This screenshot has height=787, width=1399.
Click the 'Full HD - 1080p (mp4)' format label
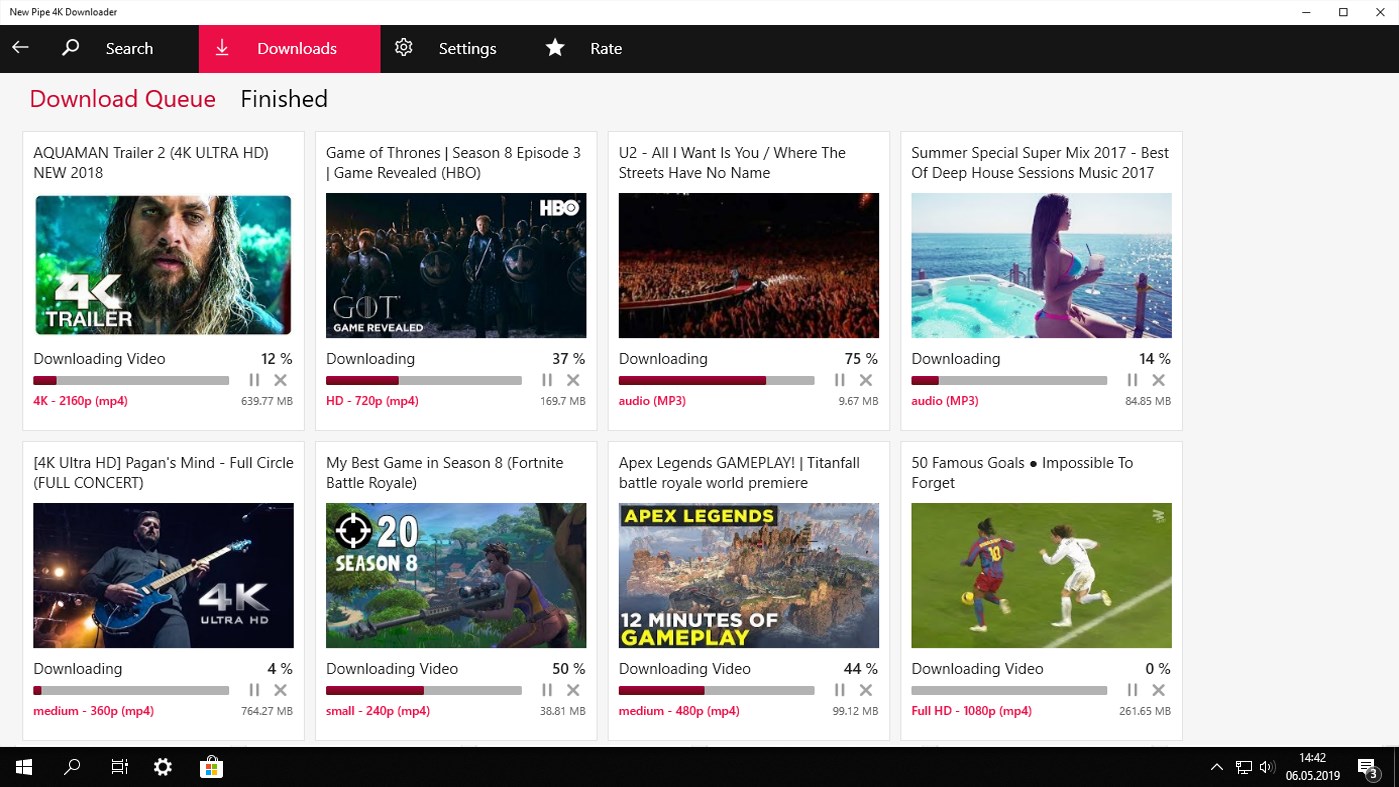coord(972,711)
